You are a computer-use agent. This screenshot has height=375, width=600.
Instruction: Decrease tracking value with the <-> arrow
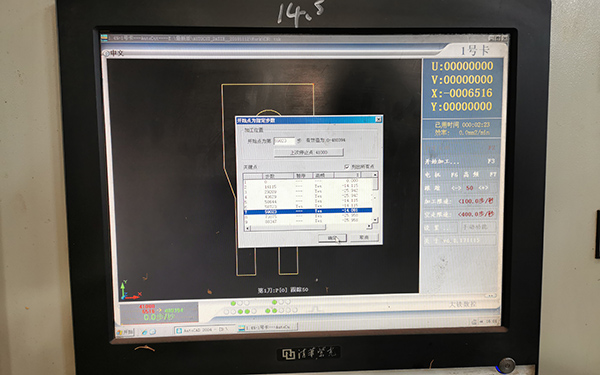(x=456, y=188)
